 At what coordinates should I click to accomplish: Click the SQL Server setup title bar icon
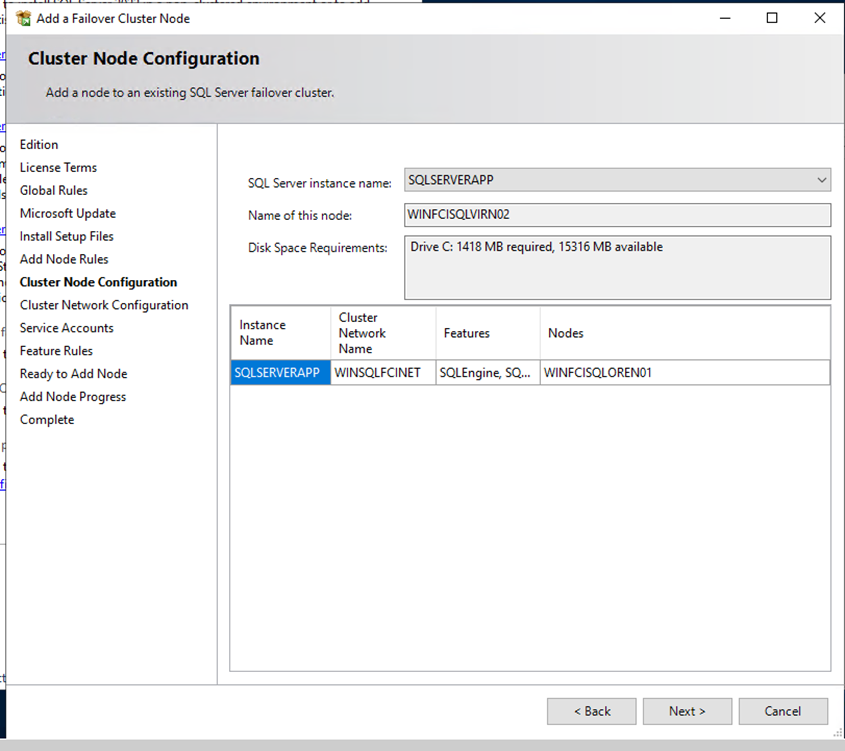pos(24,18)
